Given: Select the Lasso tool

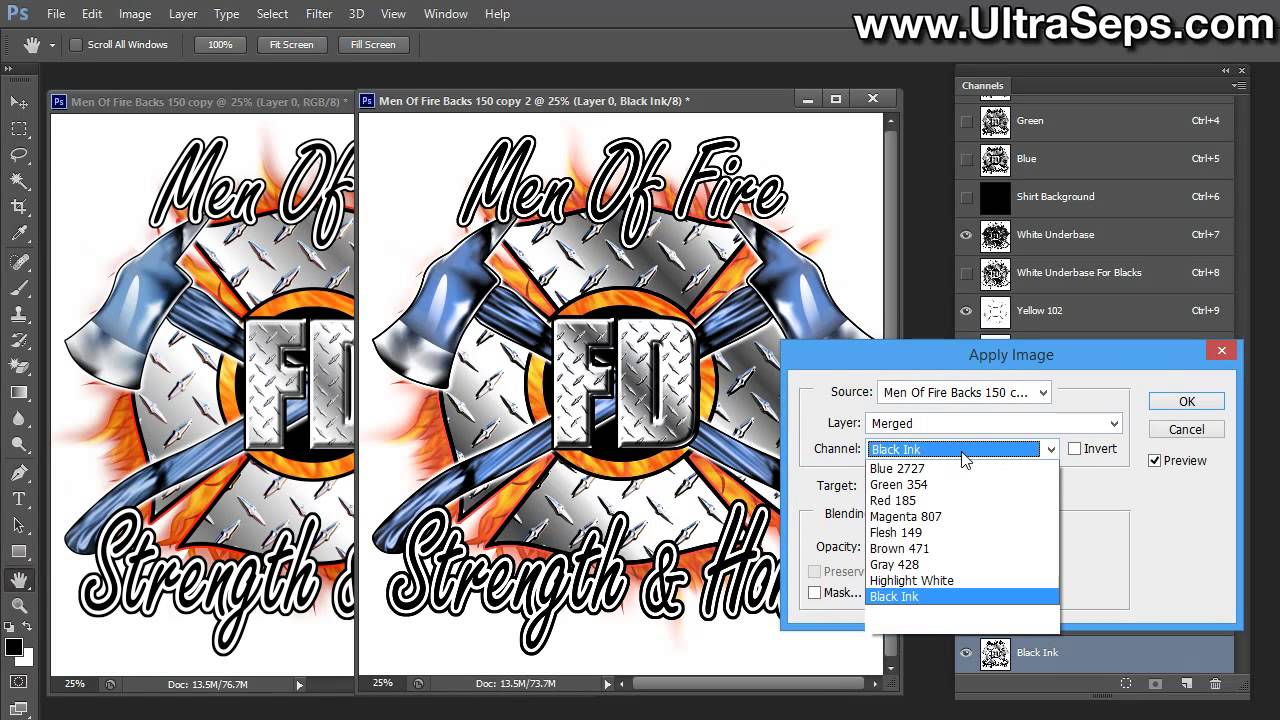Looking at the screenshot, I should click(x=18, y=155).
